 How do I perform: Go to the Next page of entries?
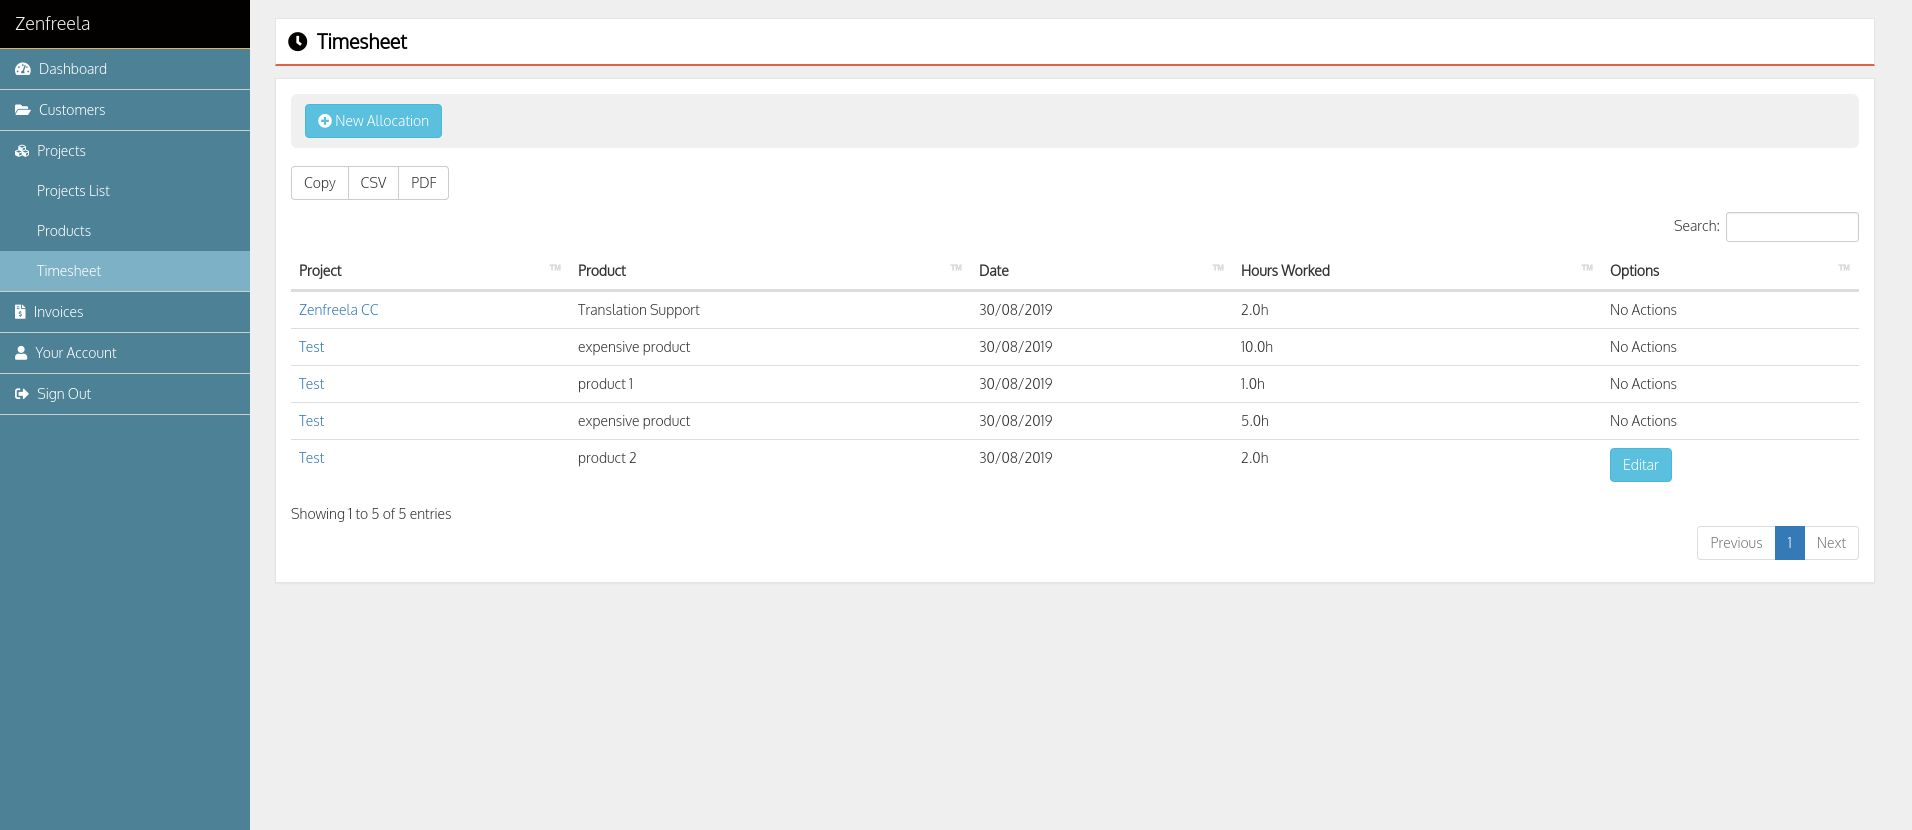tap(1830, 543)
